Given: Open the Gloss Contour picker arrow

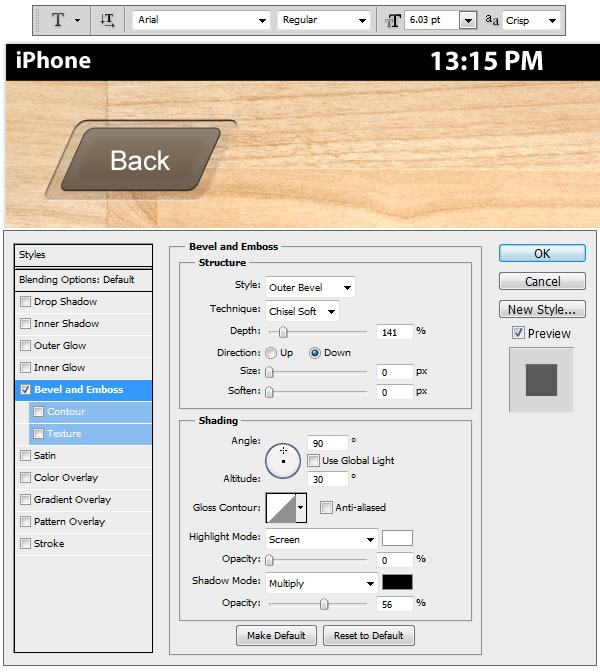Looking at the screenshot, I should tap(301, 507).
